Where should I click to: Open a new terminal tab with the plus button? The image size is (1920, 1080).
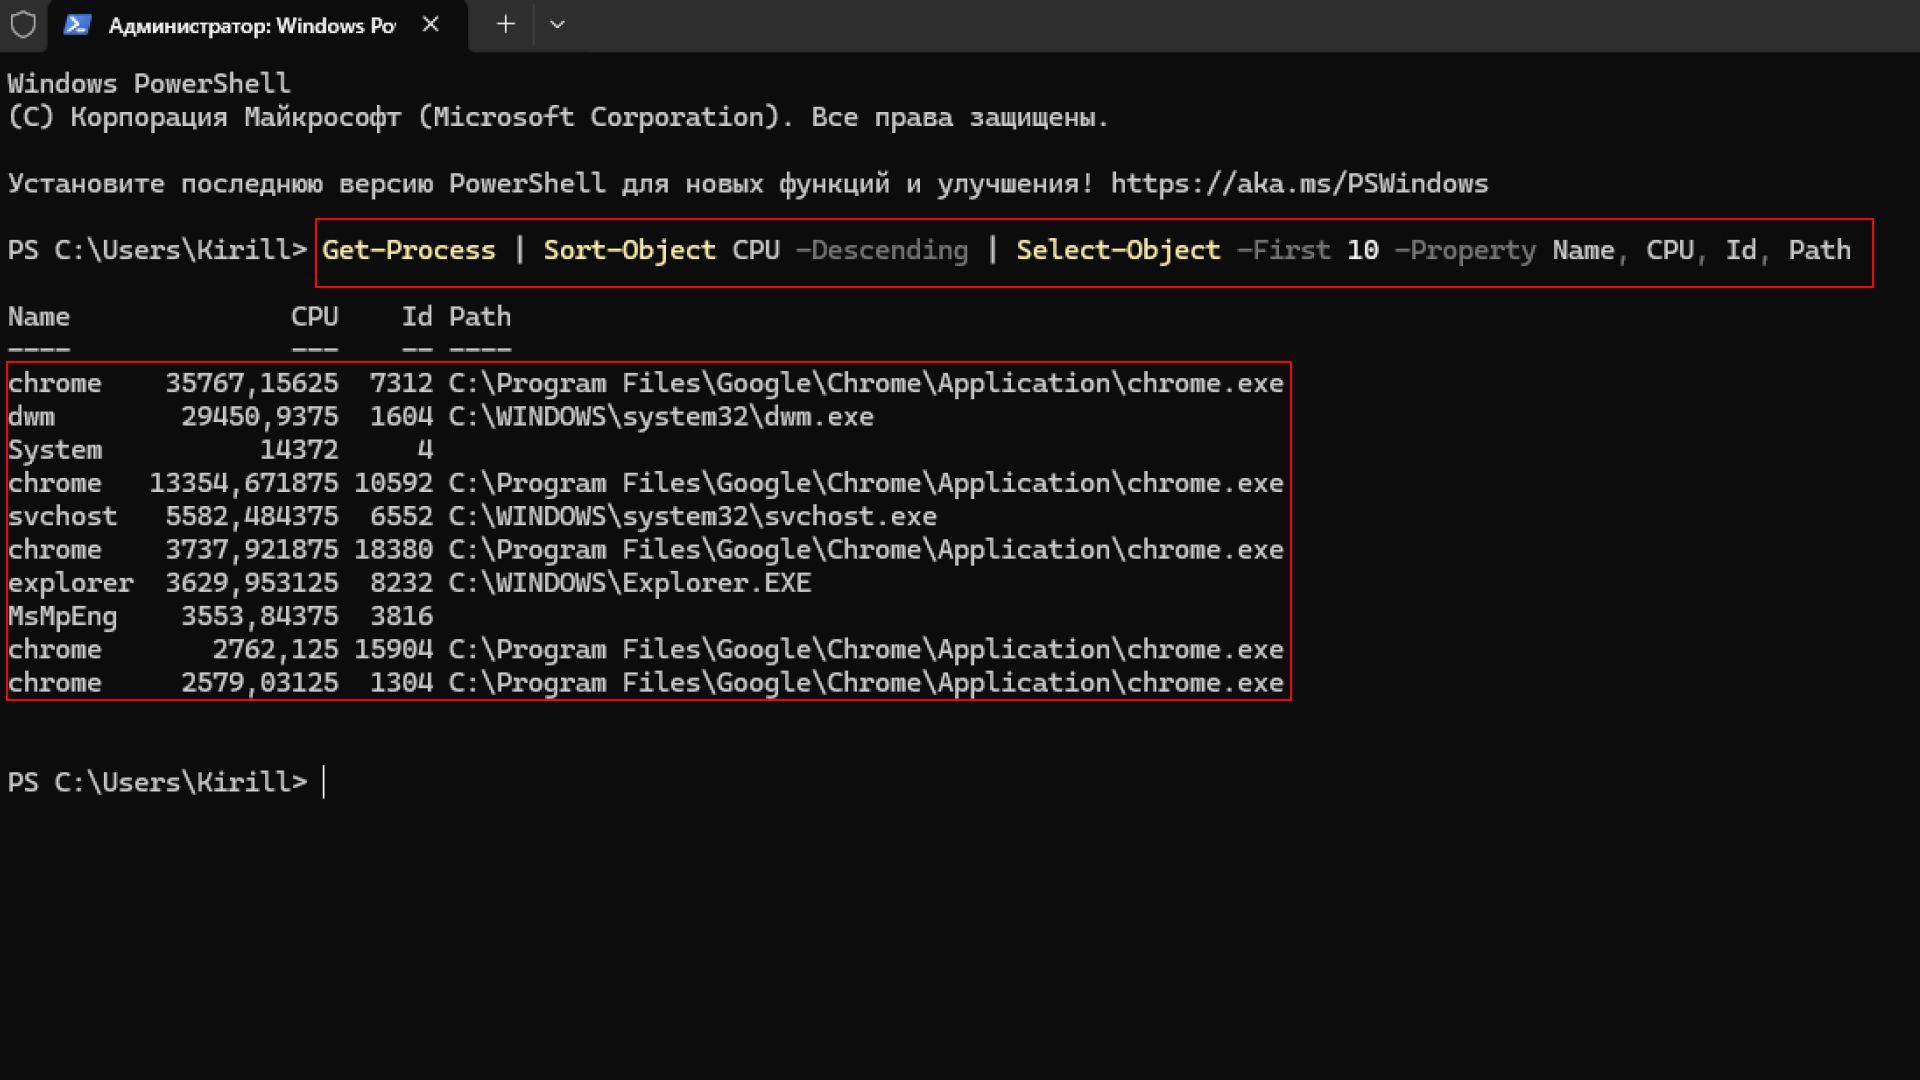click(505, 24)
